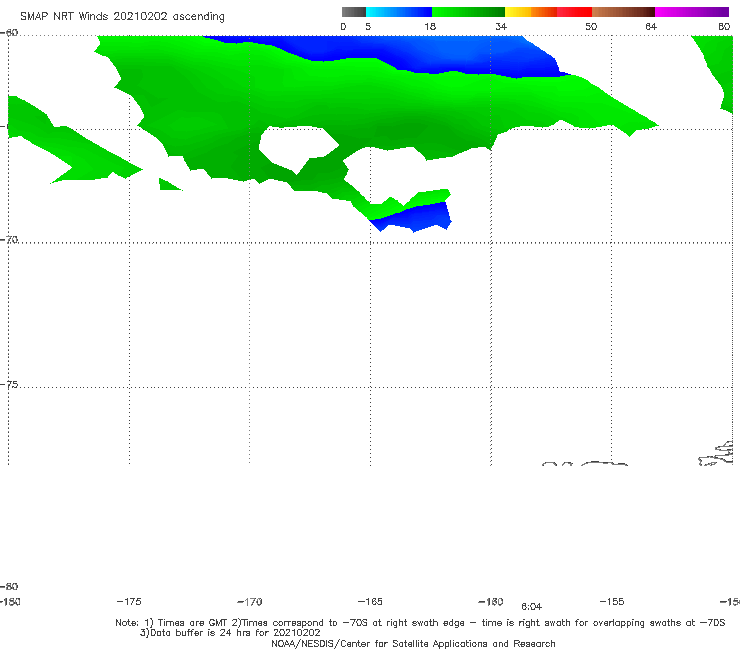Click the note line 'Times are GMT'
Viewport: 740px width, 650px height.
tap(193, 623)
